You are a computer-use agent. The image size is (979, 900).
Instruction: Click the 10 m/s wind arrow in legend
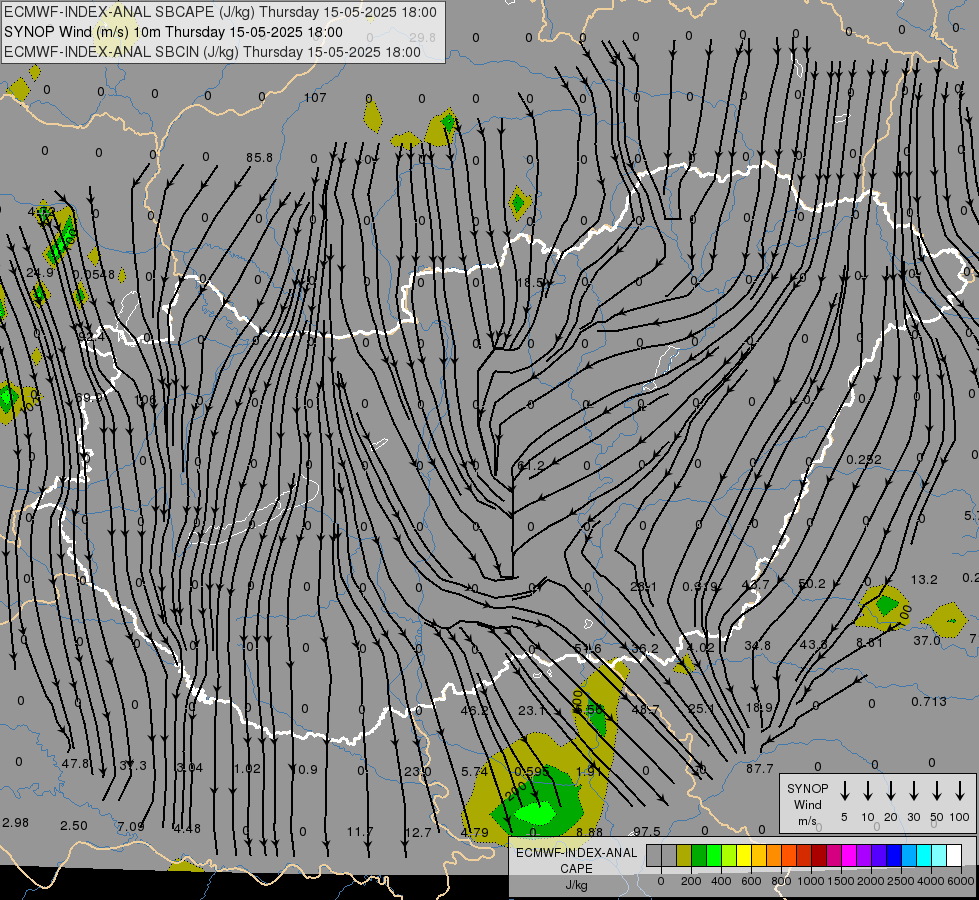tap(868, 791)
